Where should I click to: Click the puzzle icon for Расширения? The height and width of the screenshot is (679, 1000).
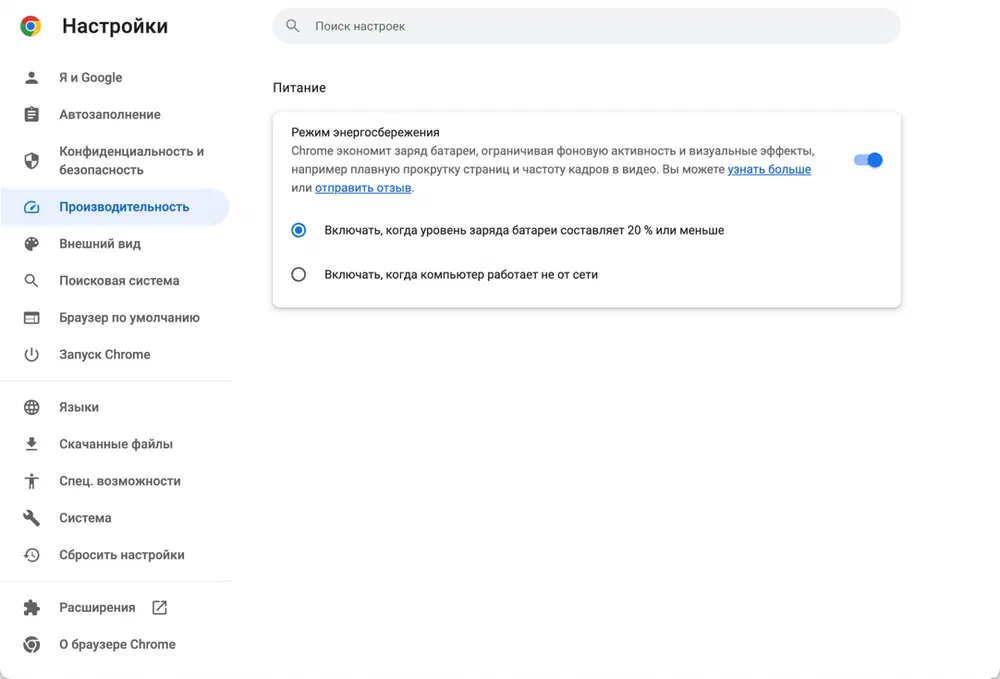click(x=32, y=608)
